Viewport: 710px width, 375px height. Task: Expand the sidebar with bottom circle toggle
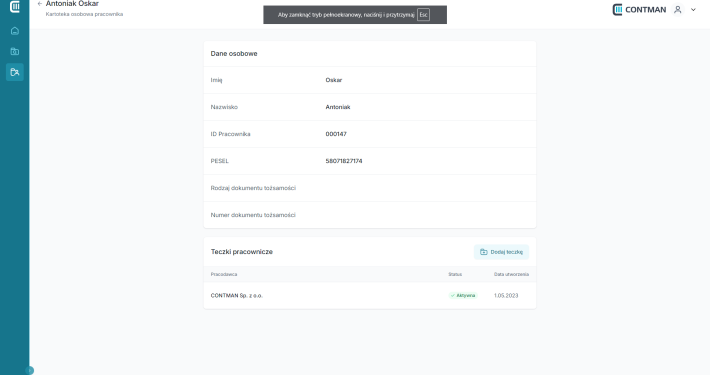click(29, 370)
